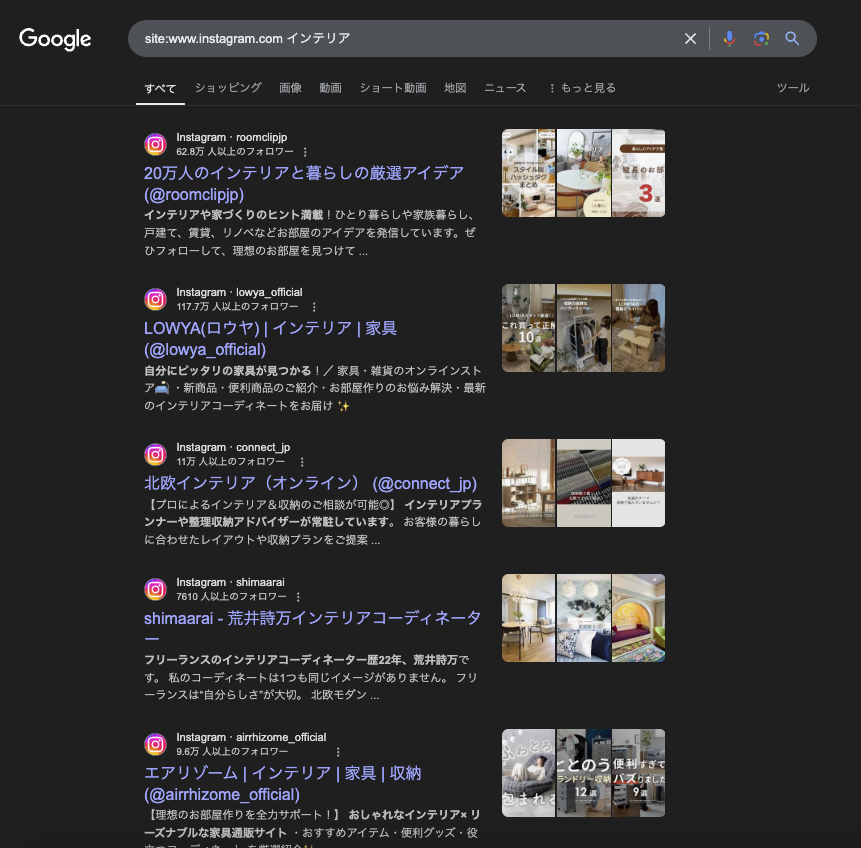This screenshot has width=861, height=848.
Task: Click 62.8万 人以上のフォロワー text
Action: [235, 152]
